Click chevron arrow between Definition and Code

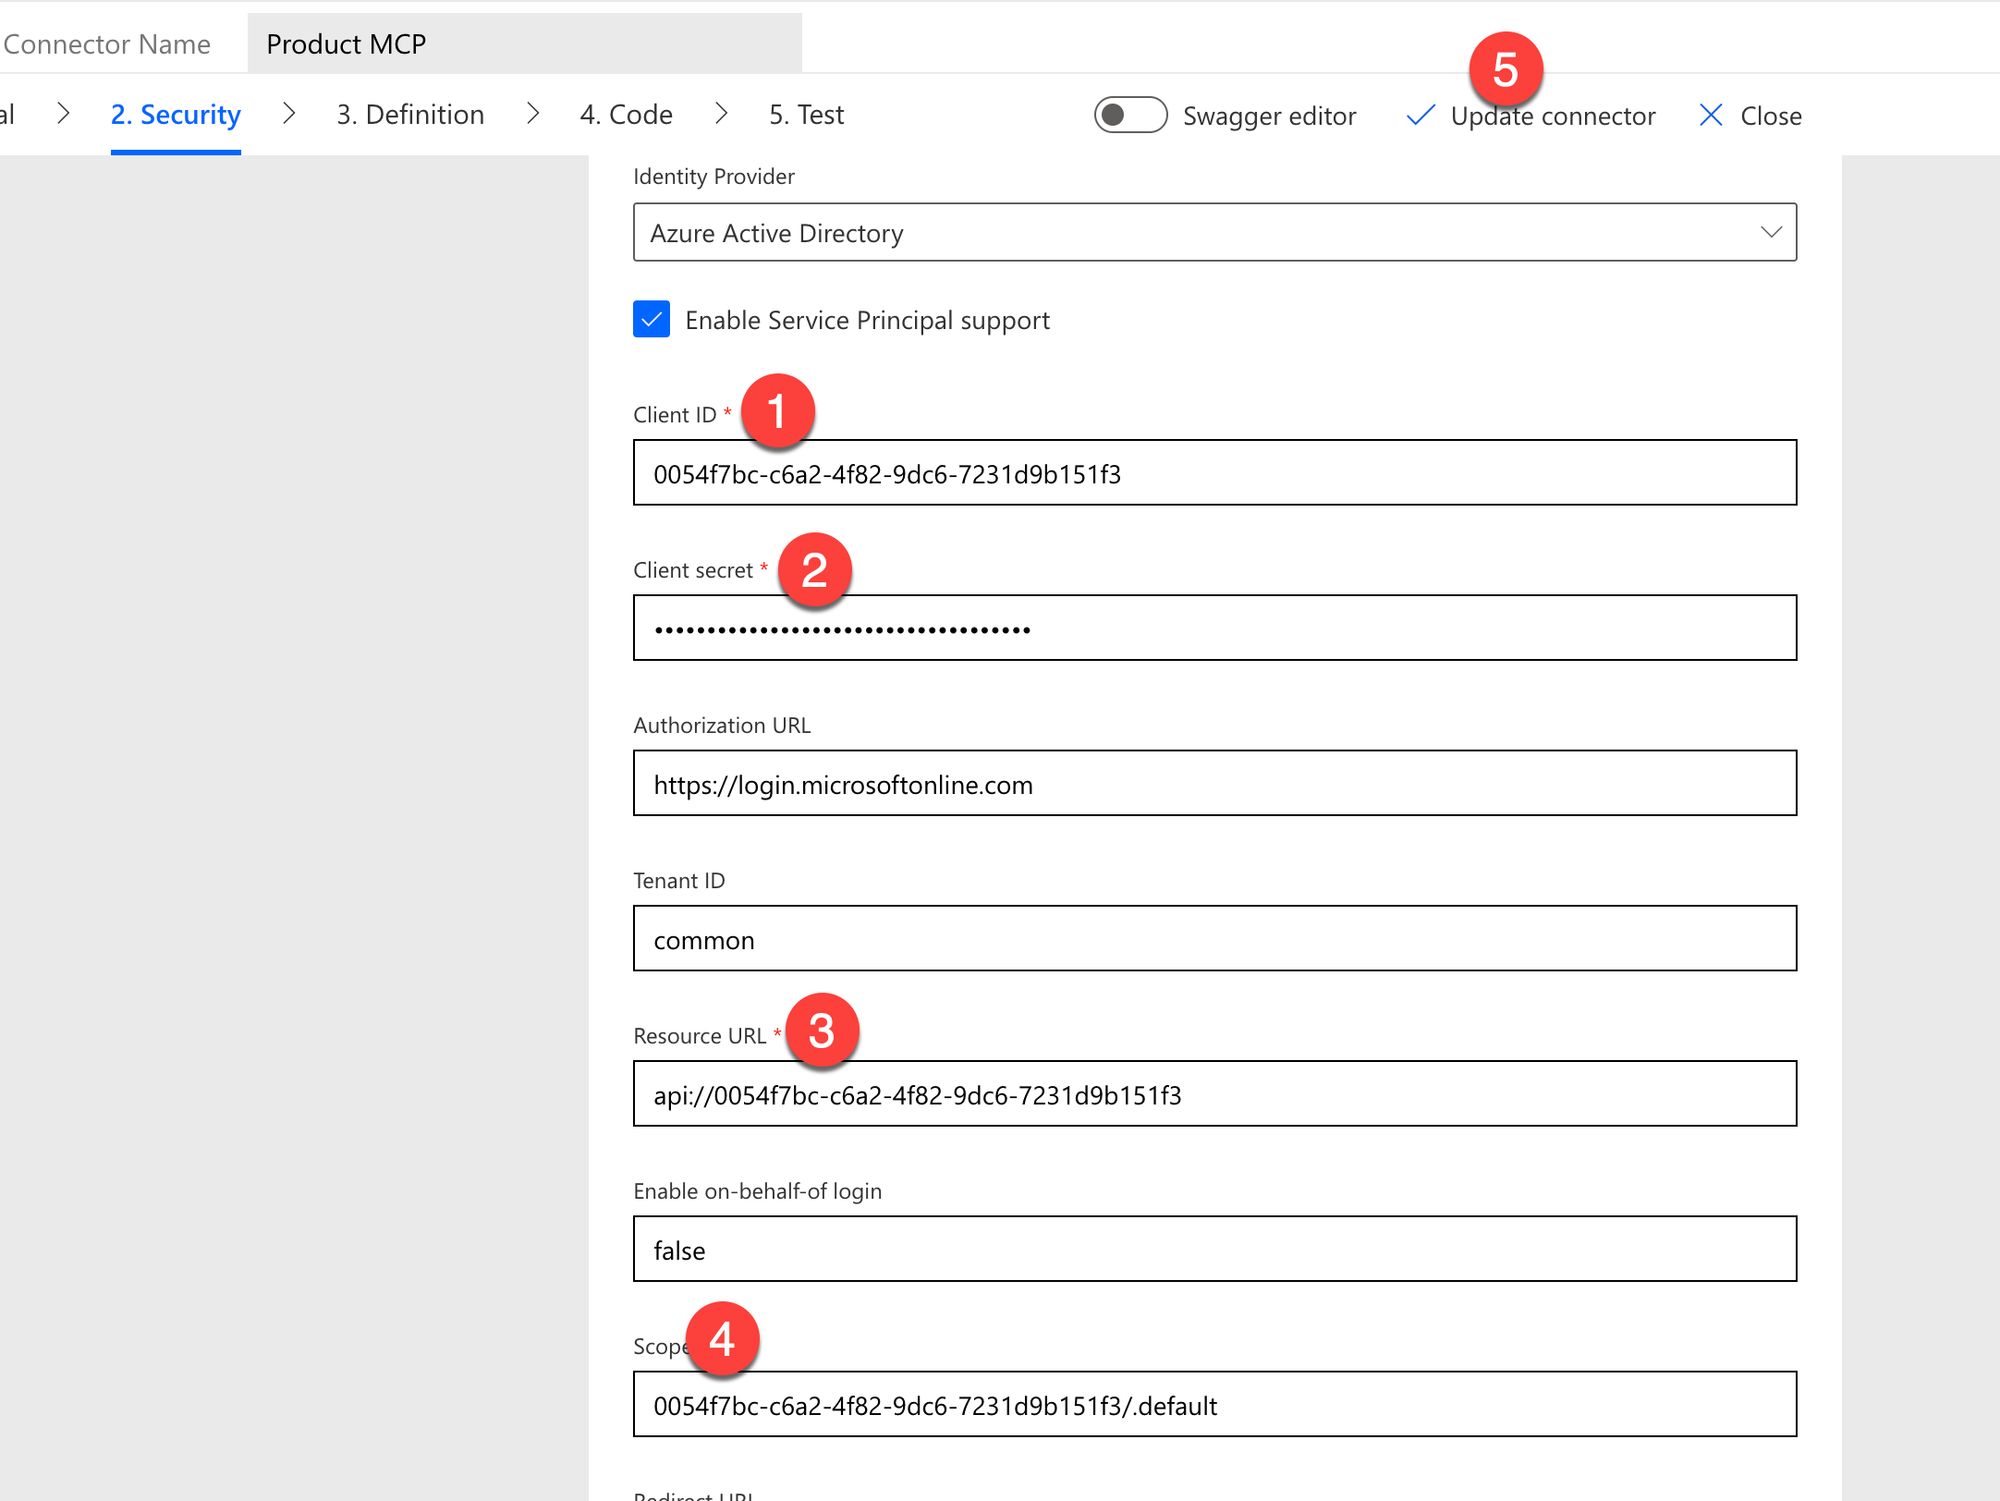pyautogui.click(x=533, y=114)
